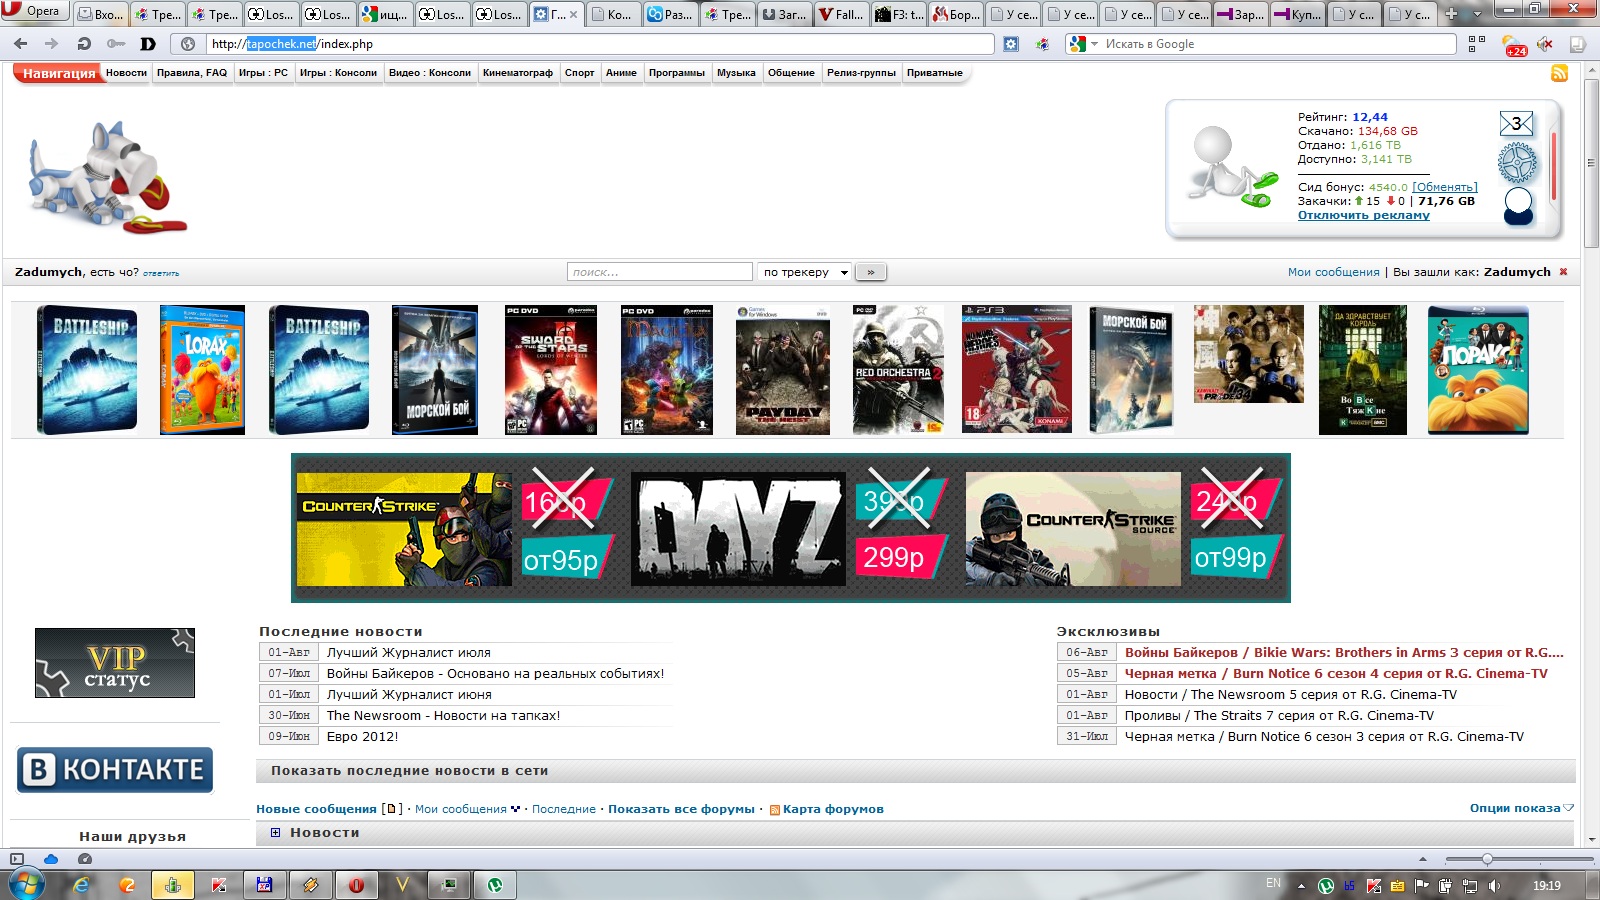
Task: Add a new tab with the plus button
Action: (1451, 14)
